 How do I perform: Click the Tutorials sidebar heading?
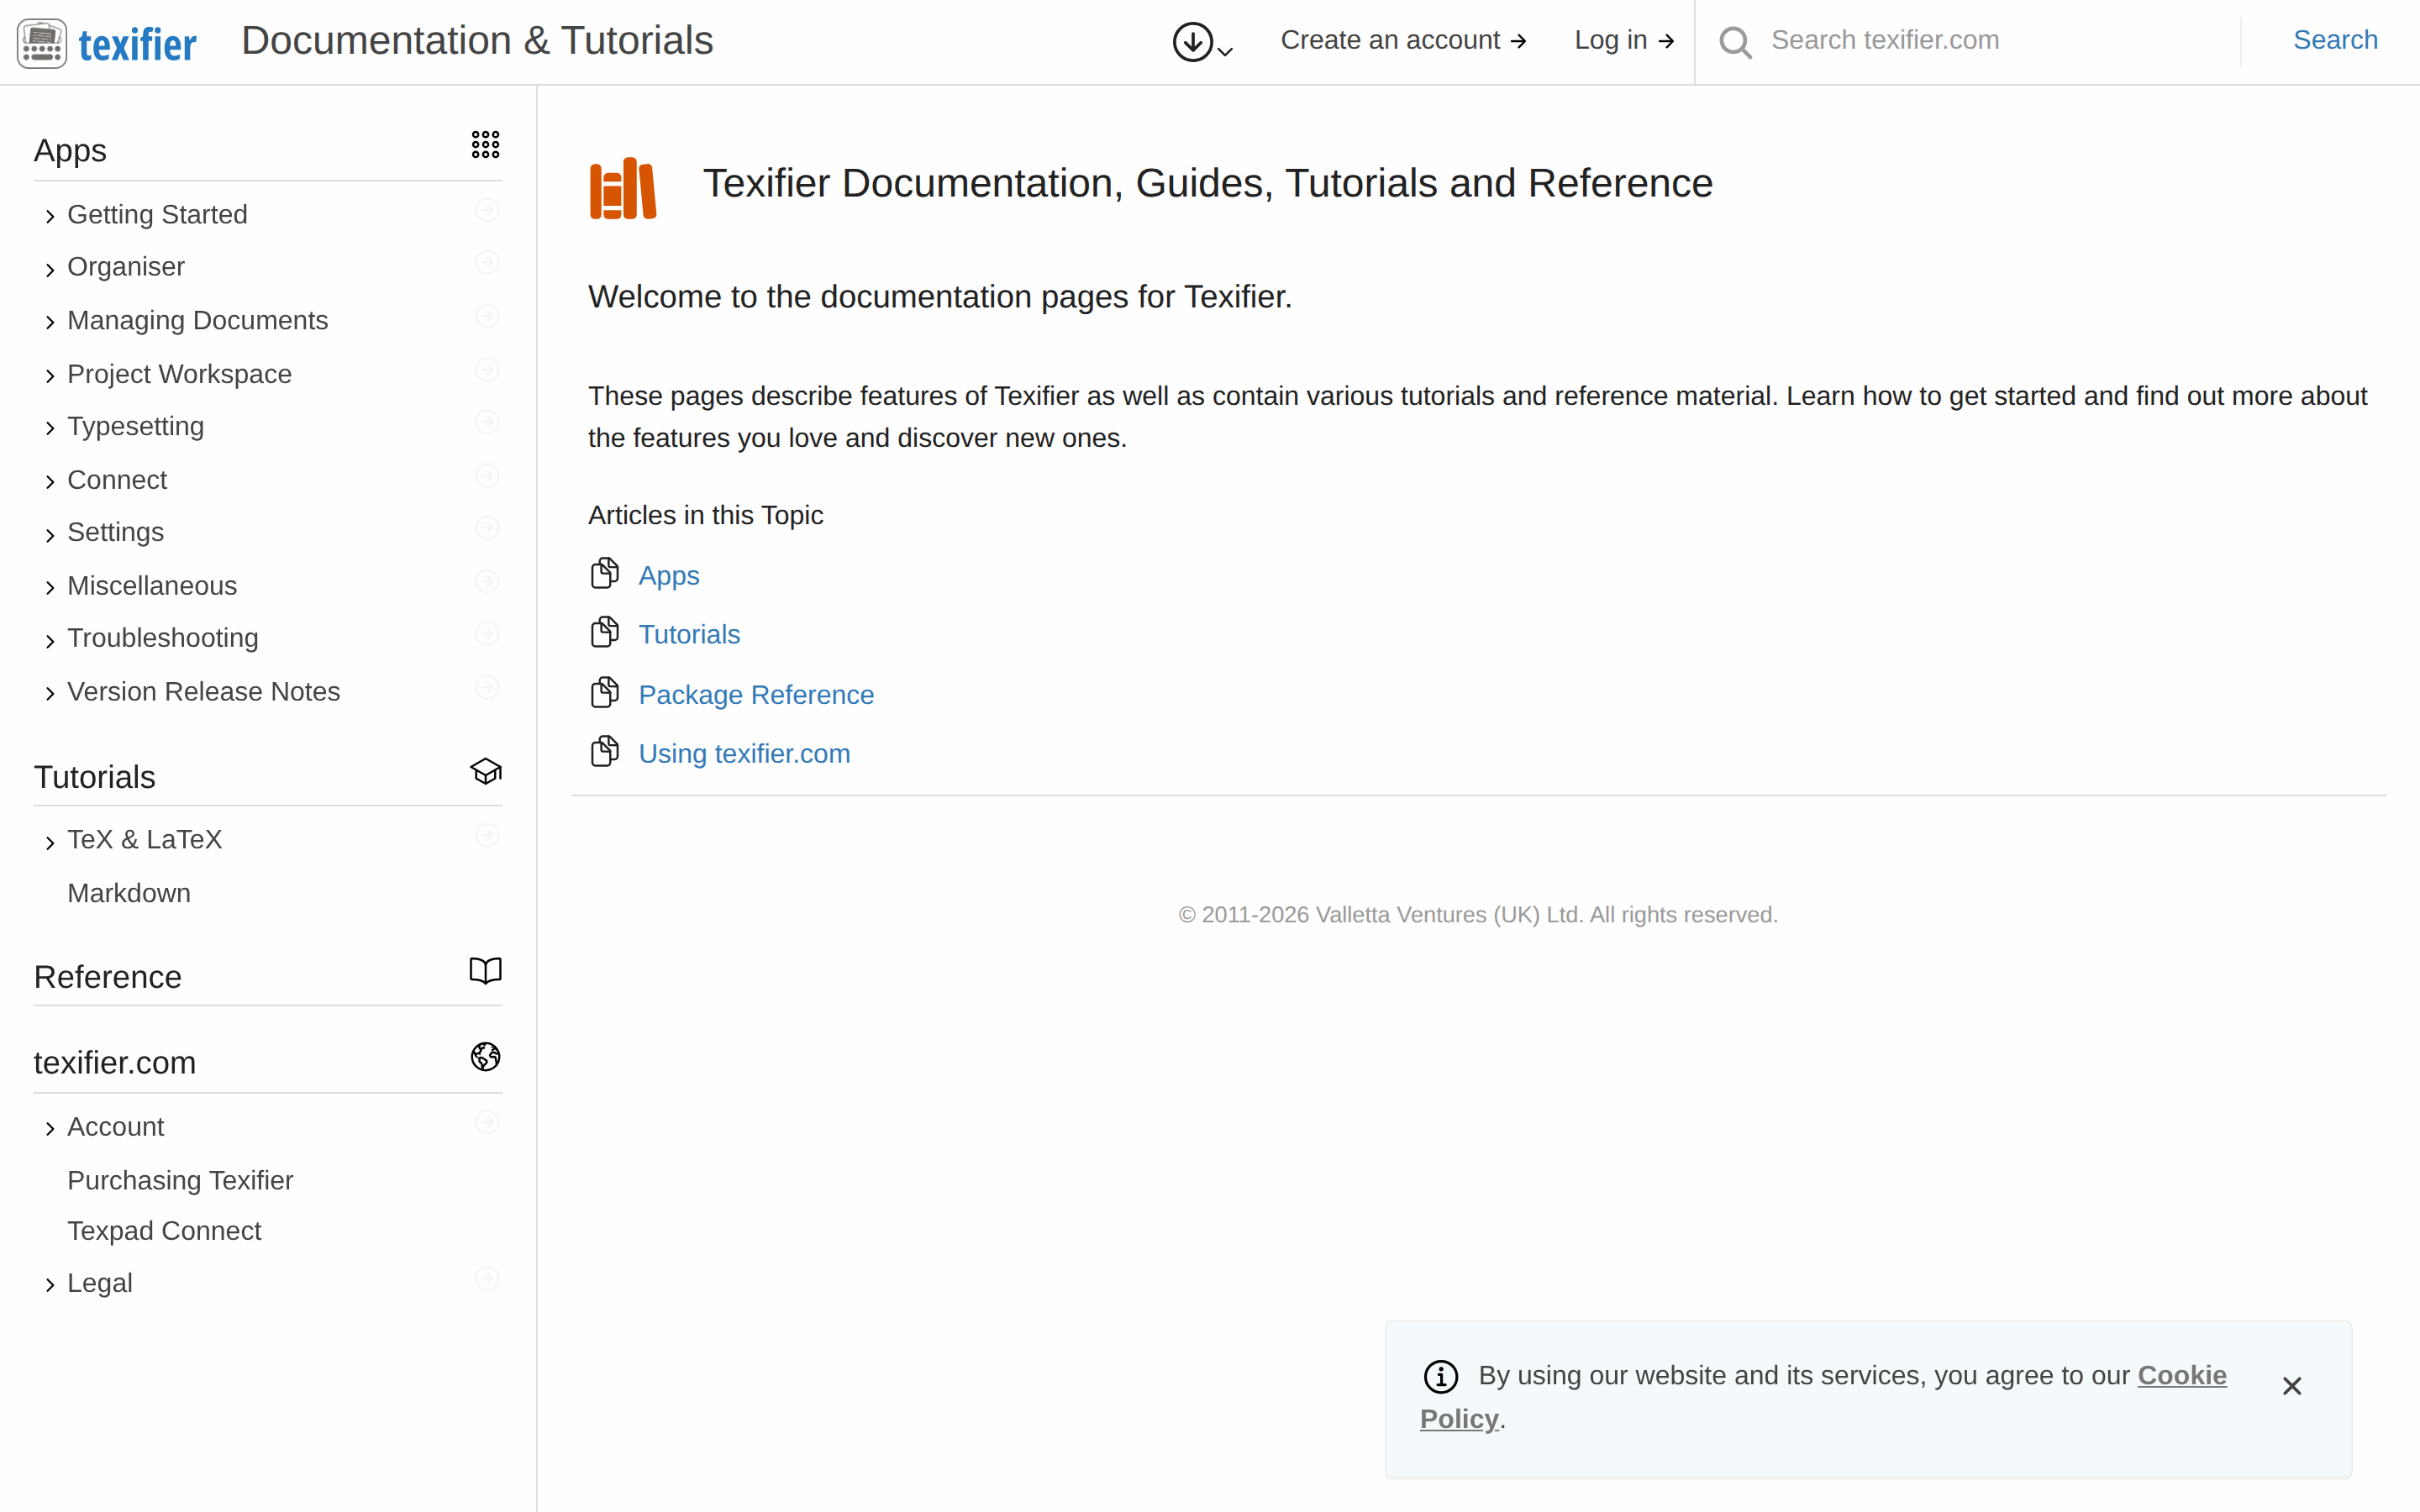click(95, 777)
